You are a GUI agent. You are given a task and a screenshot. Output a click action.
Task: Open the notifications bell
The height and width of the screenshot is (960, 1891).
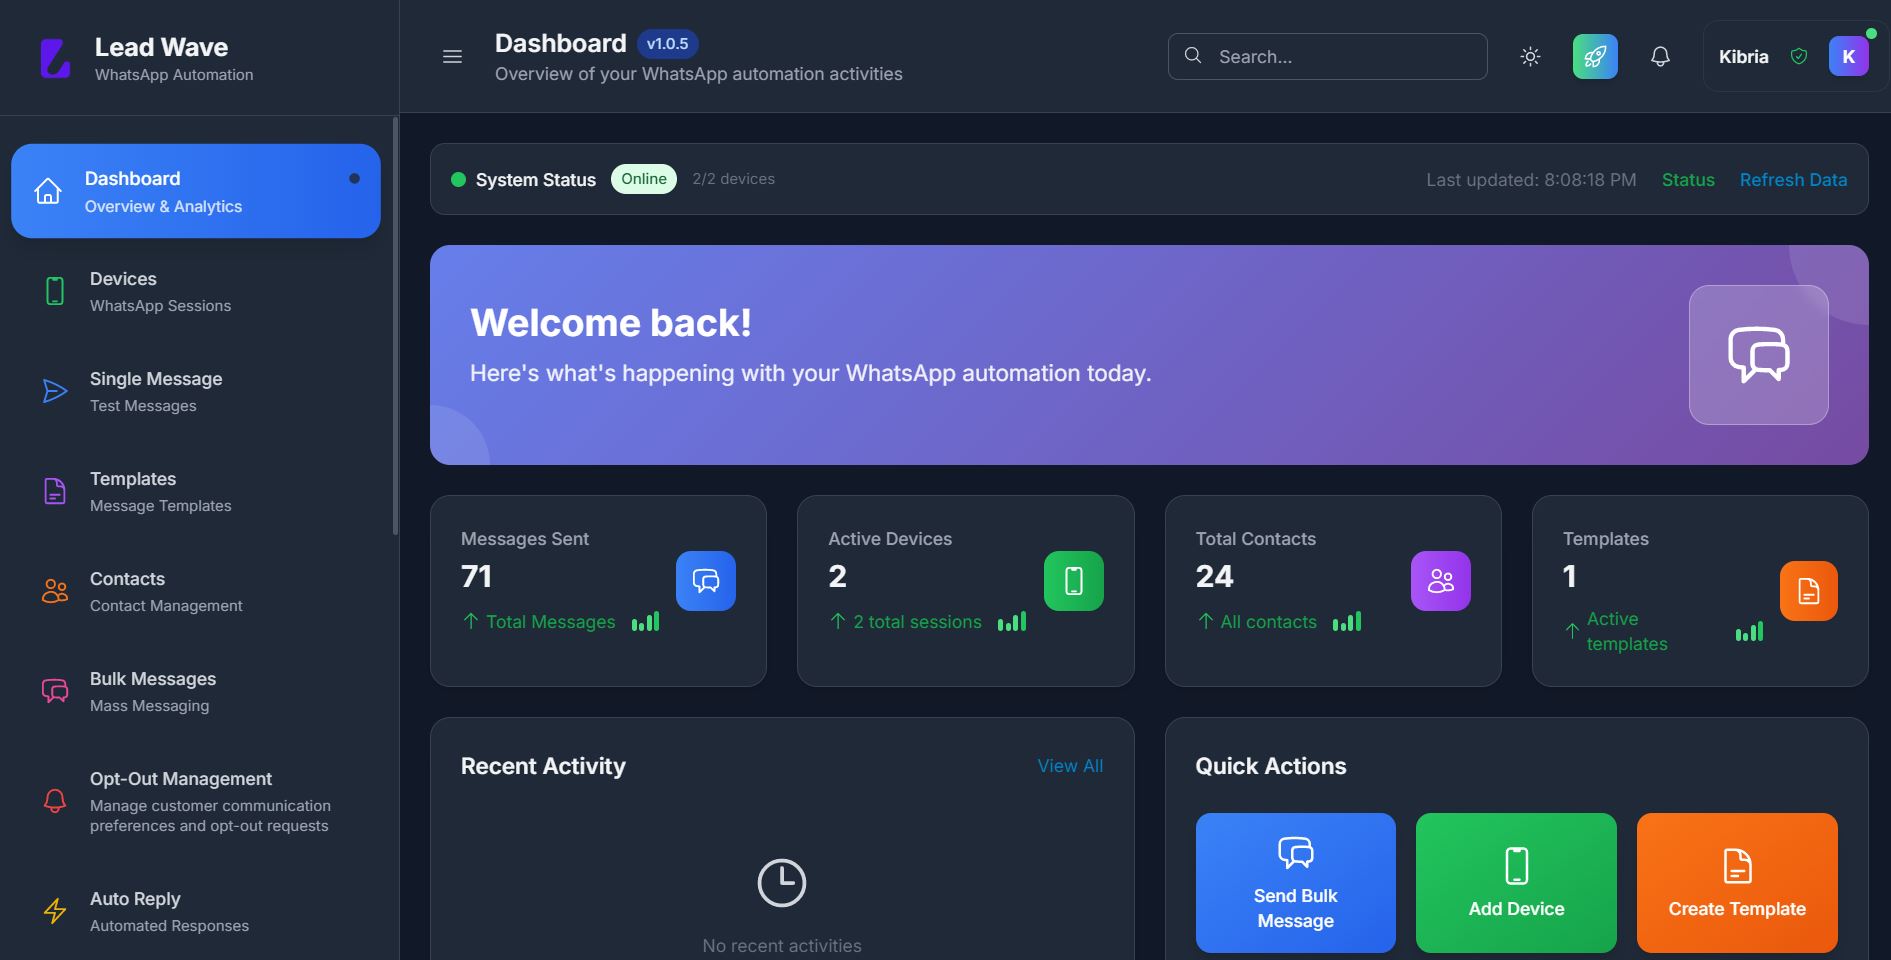click(x=1660, y=57)
